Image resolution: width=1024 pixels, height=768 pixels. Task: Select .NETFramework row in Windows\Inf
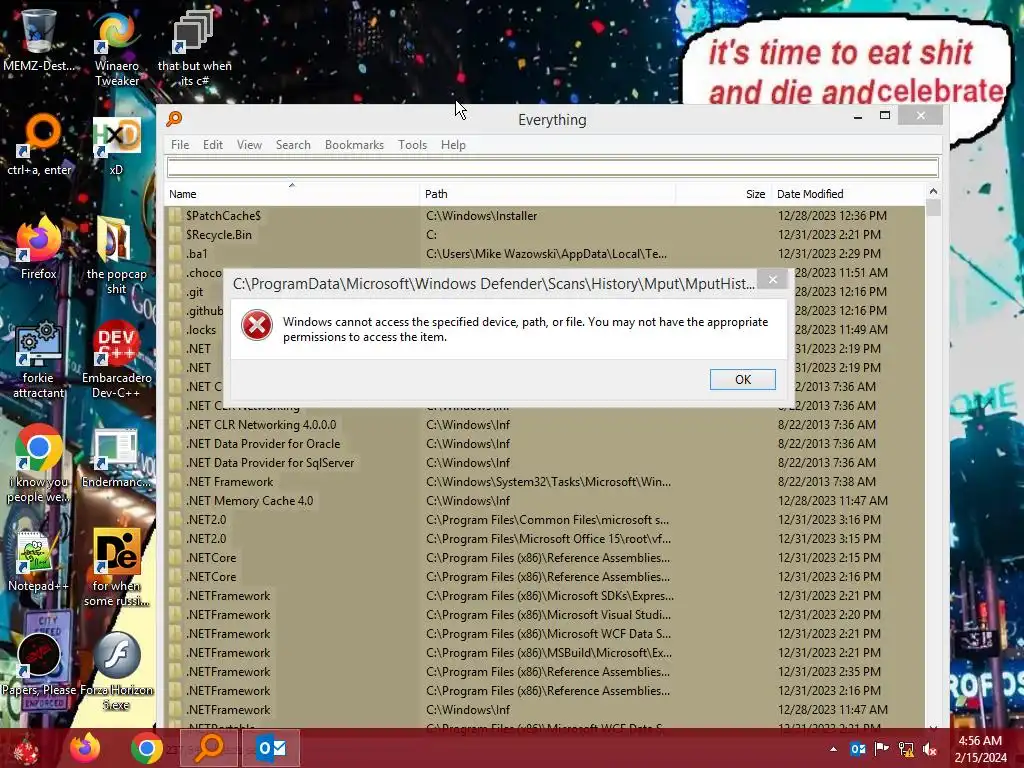[545, 709]
